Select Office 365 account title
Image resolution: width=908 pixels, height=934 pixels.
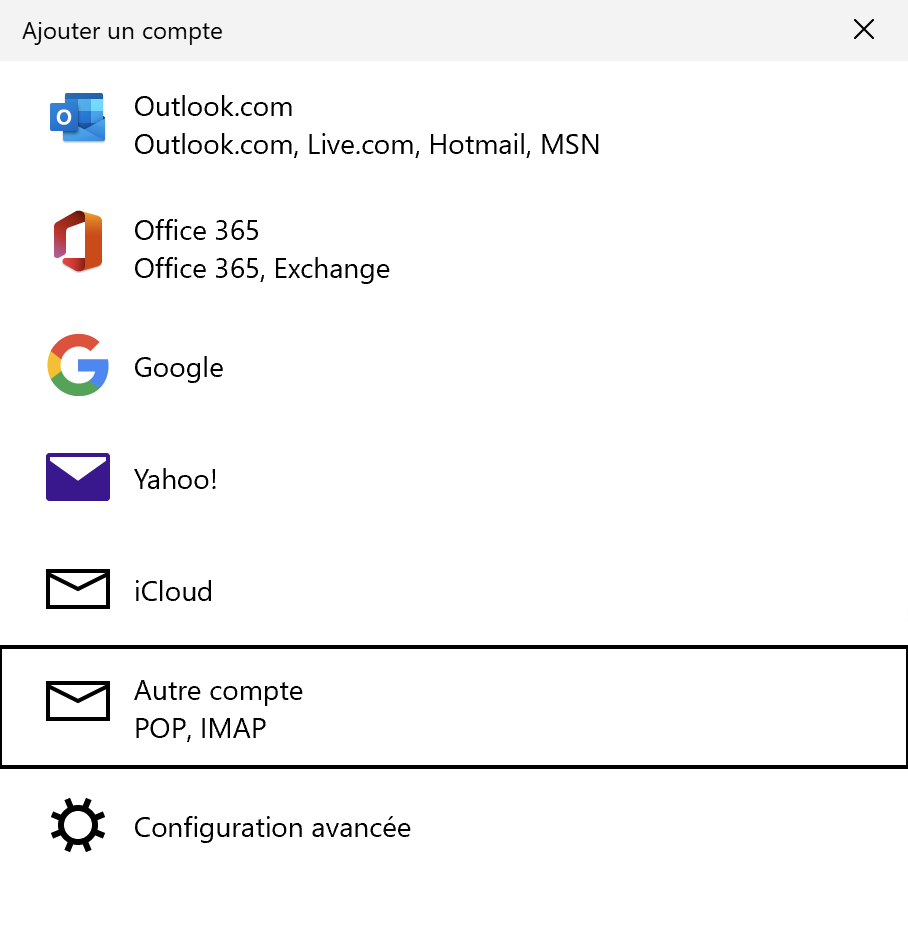coord(197,231)
